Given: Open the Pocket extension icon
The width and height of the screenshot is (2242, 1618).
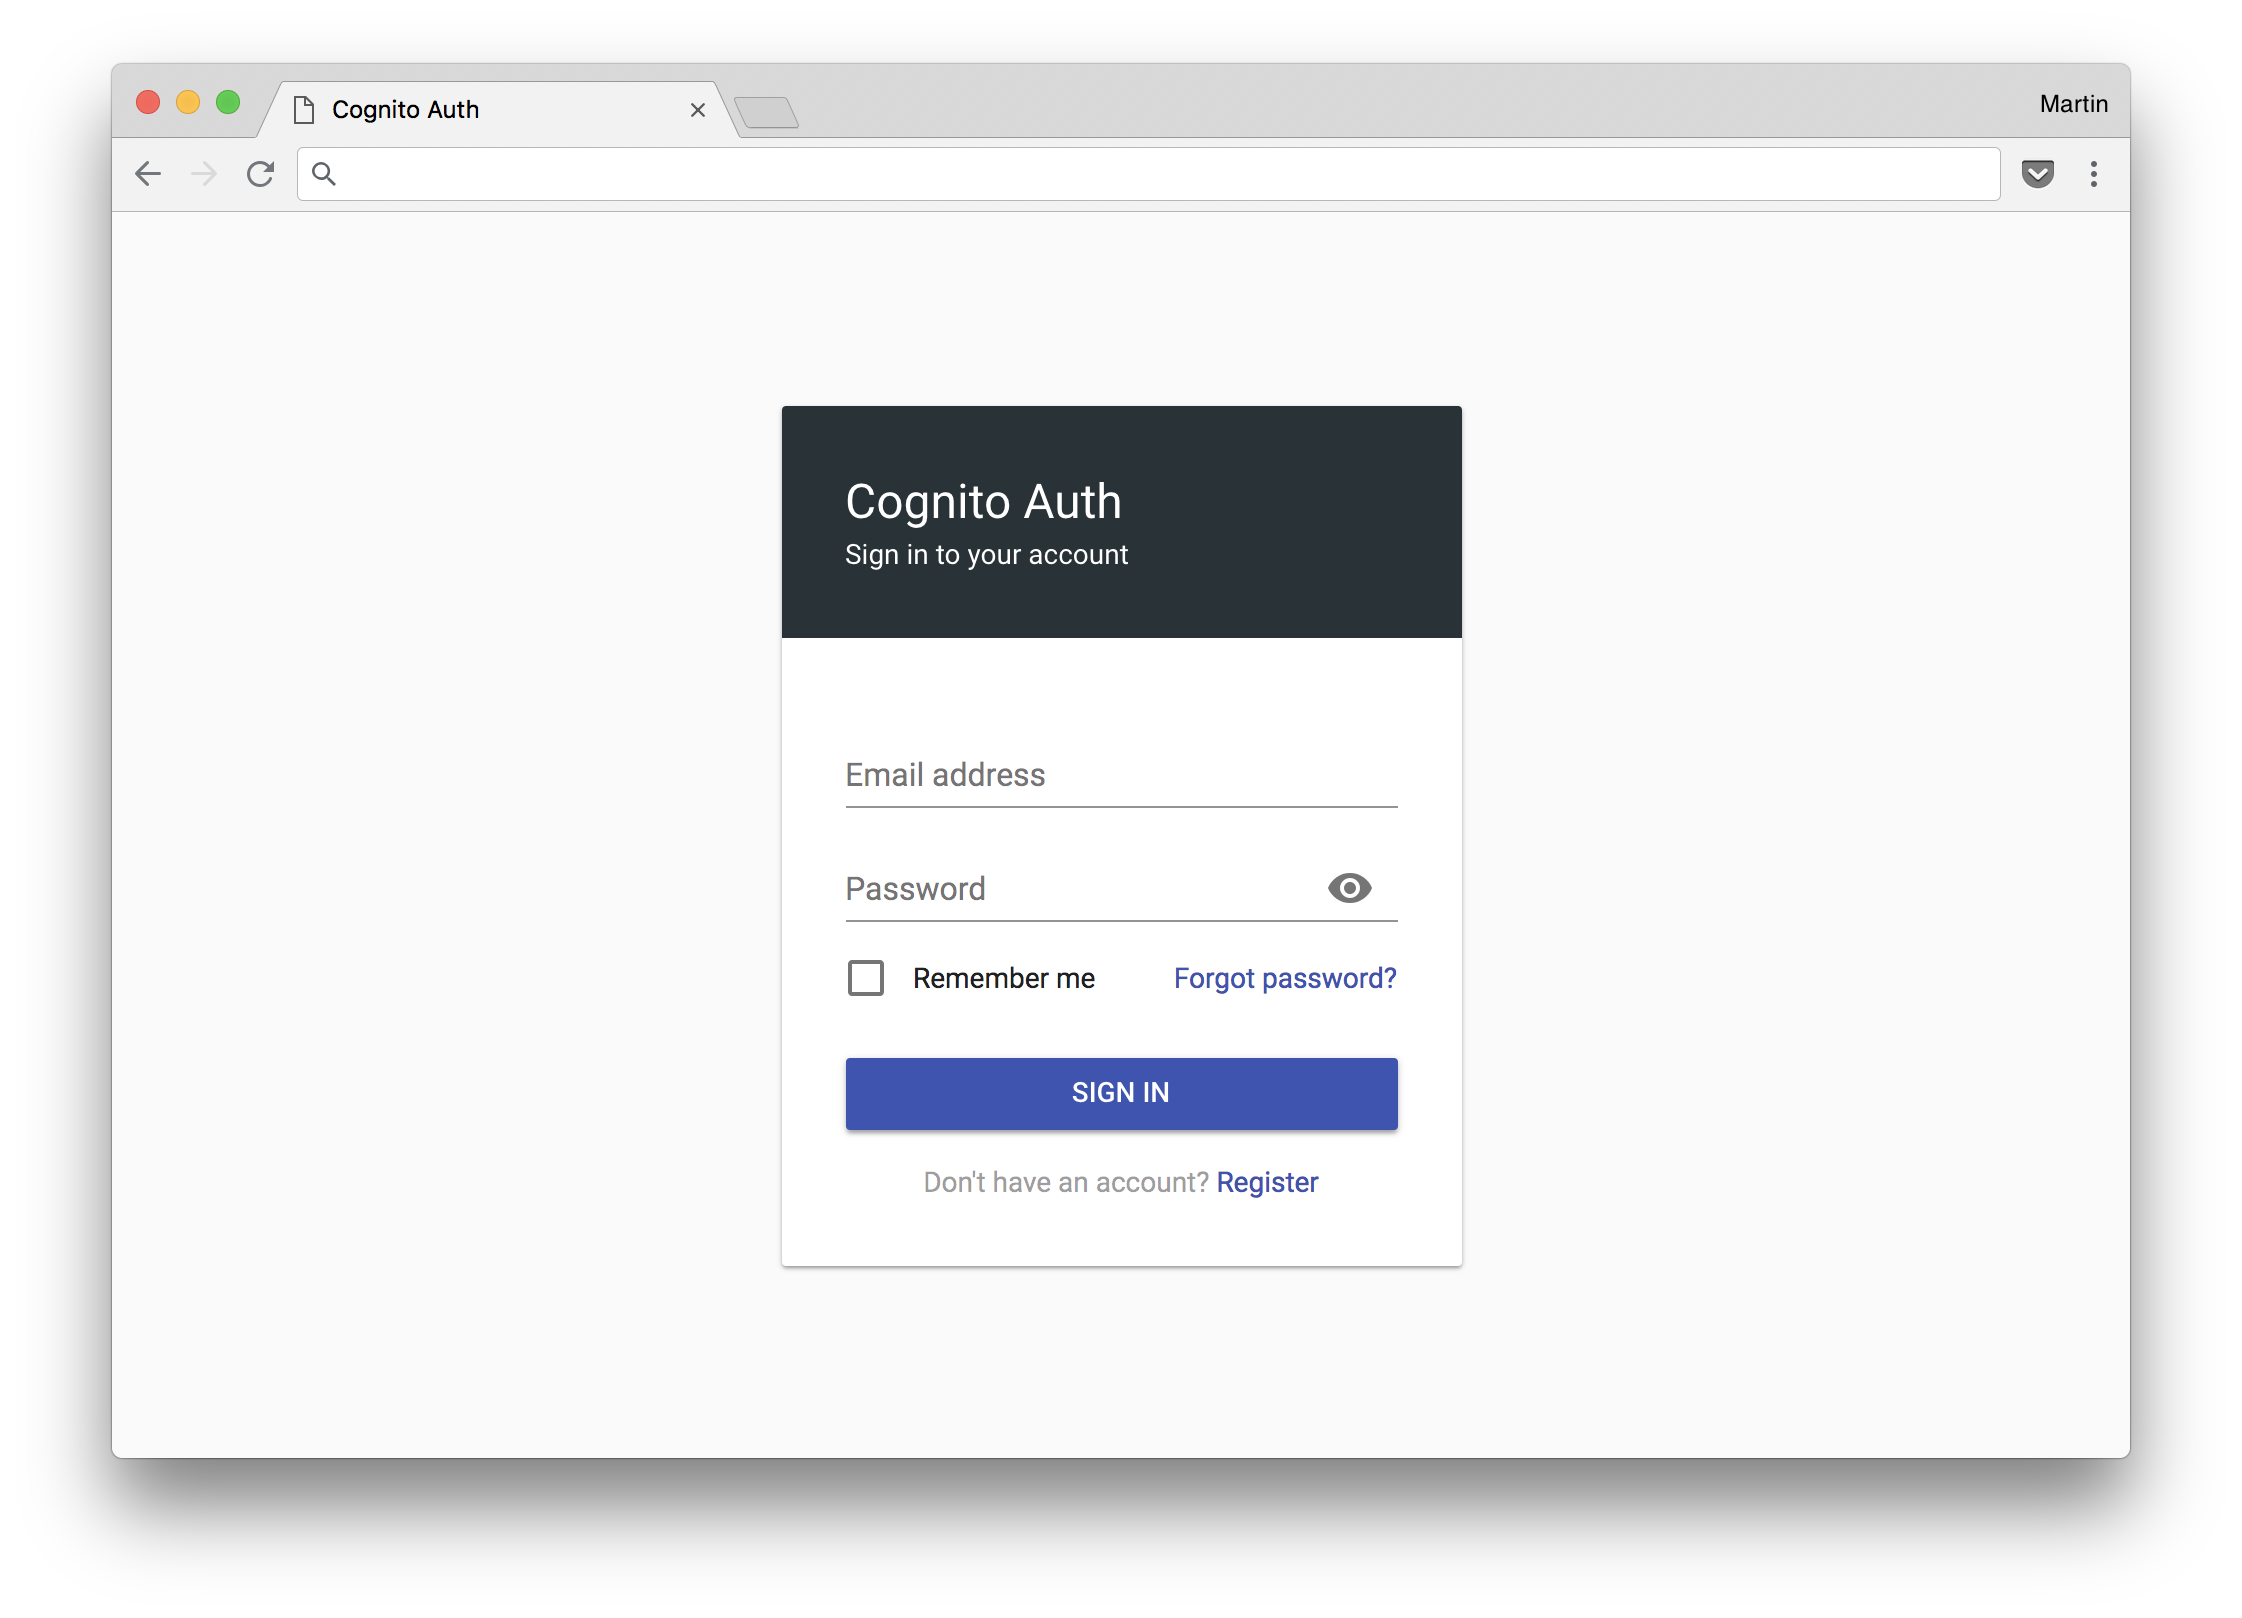Looking at the screenshot, I should point(2037,174).
